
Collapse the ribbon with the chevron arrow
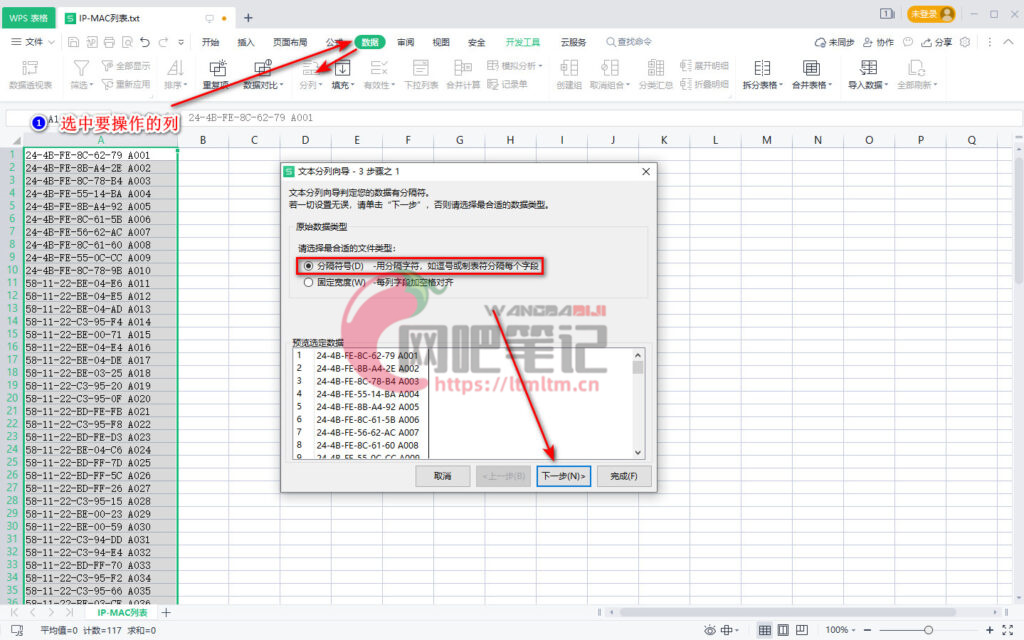[1008, 42]
